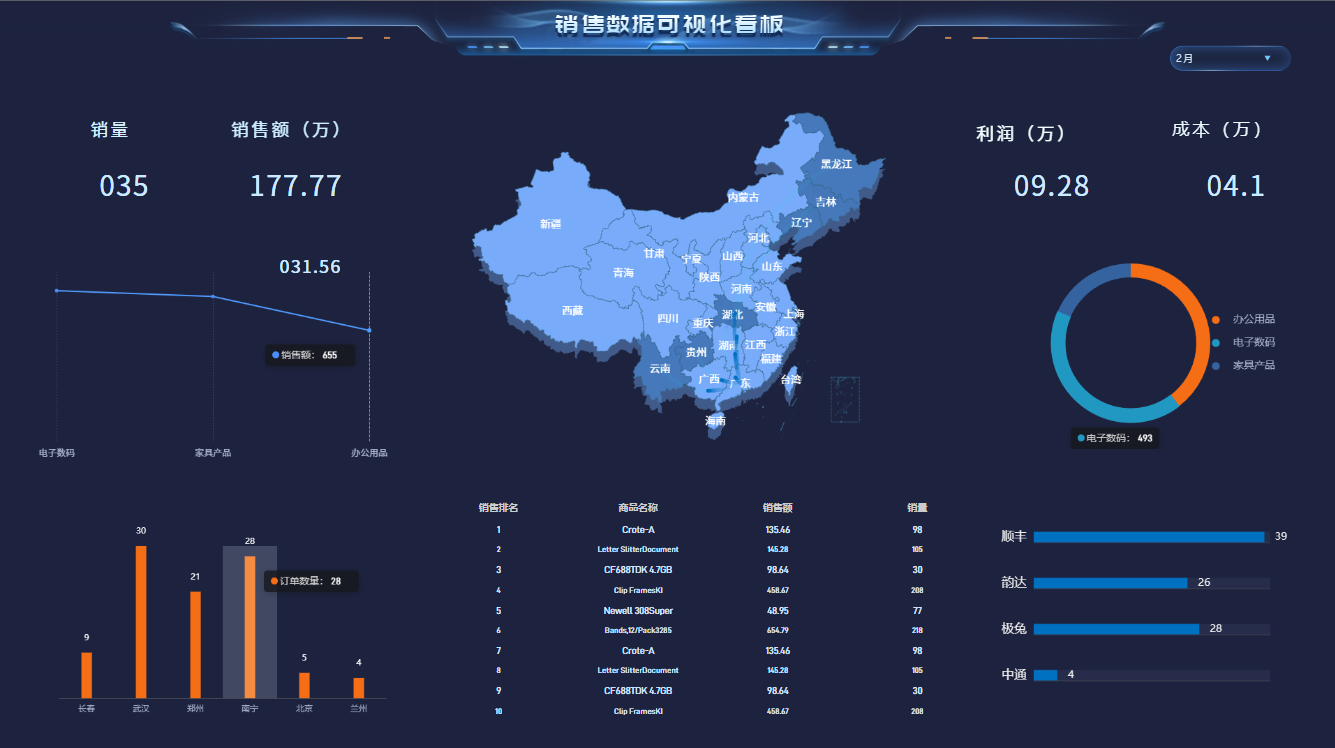
Task: Pick 内蒙古 on the China map
Action: click(x=742, y=198)
